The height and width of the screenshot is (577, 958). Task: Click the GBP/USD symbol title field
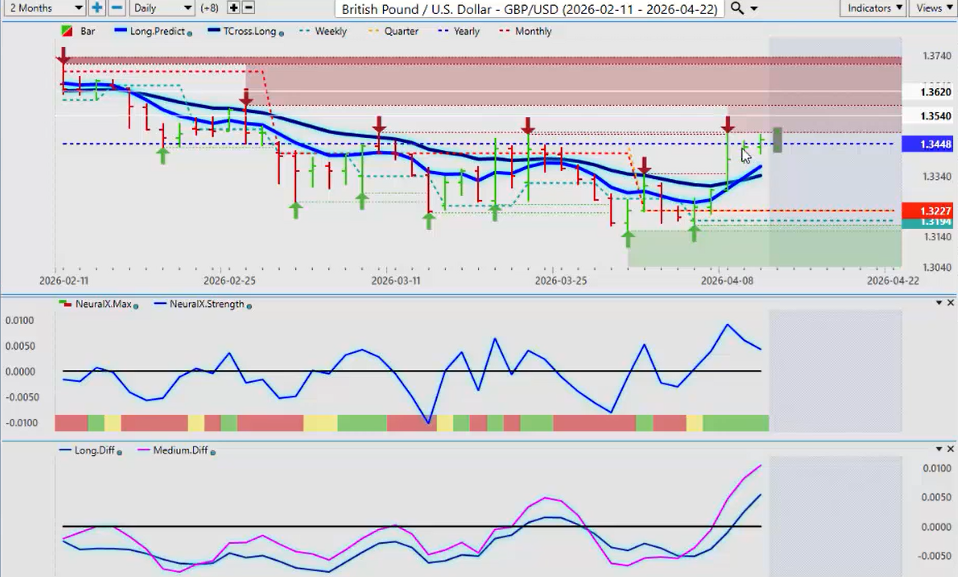coord(529,8)
